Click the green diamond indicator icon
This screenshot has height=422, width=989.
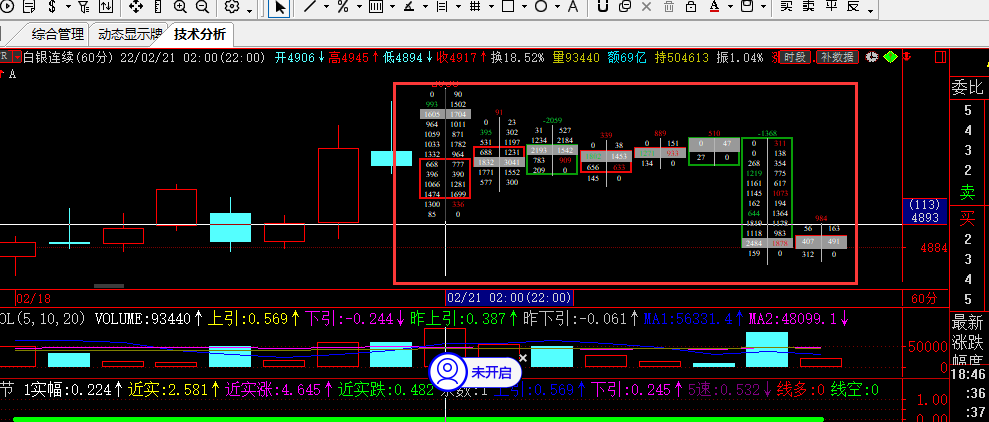[890, 57]
